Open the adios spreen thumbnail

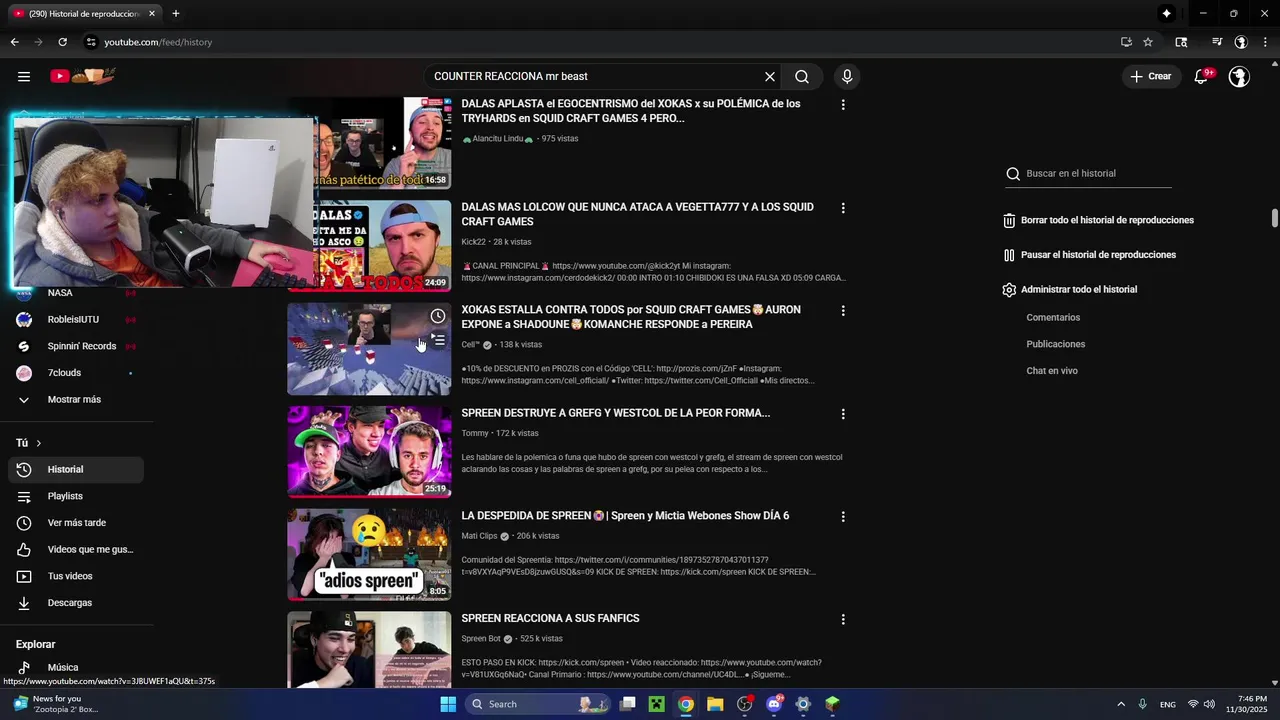point(369,554)
